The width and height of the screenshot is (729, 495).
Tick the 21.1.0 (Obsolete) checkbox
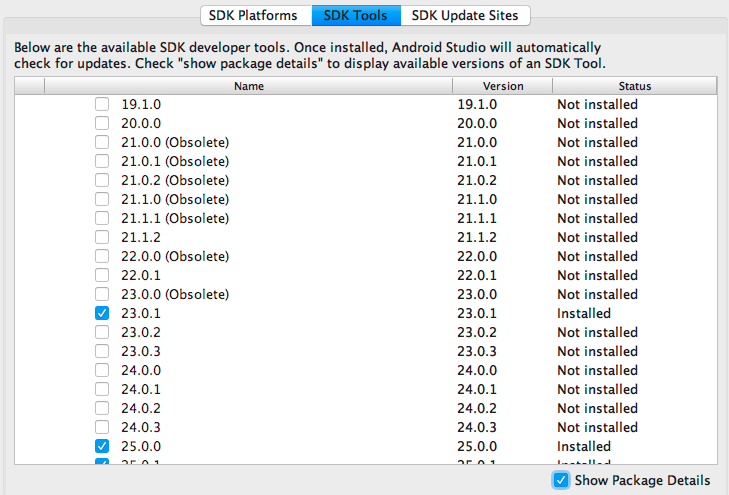tap(102, 199)
